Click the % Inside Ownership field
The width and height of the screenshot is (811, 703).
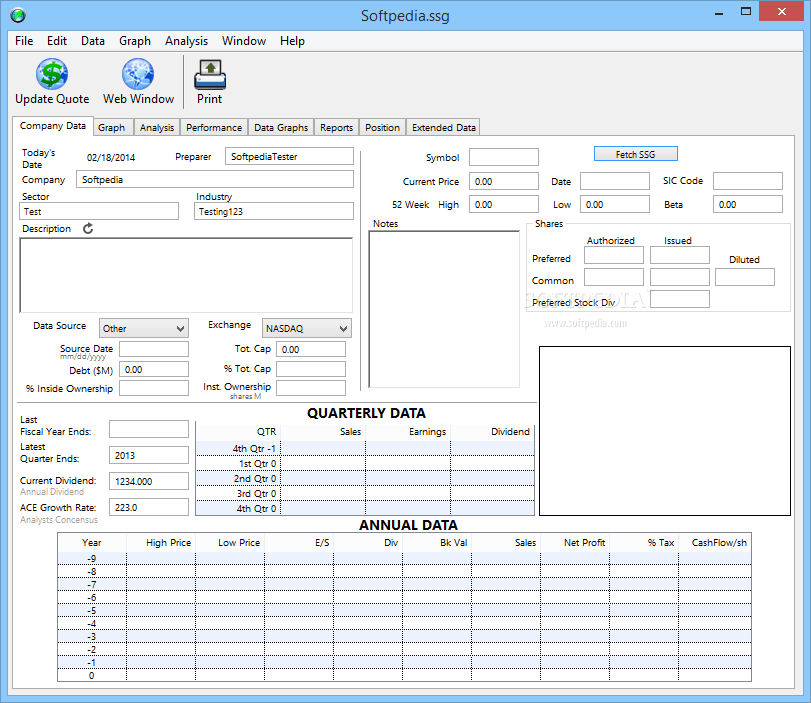[x=154, y=388]
